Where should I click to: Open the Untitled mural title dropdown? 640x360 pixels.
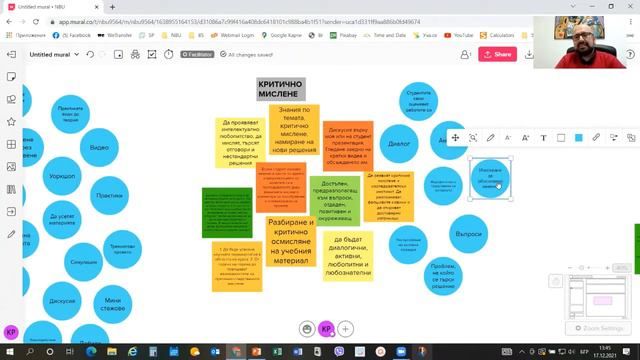tap(54, 54)
